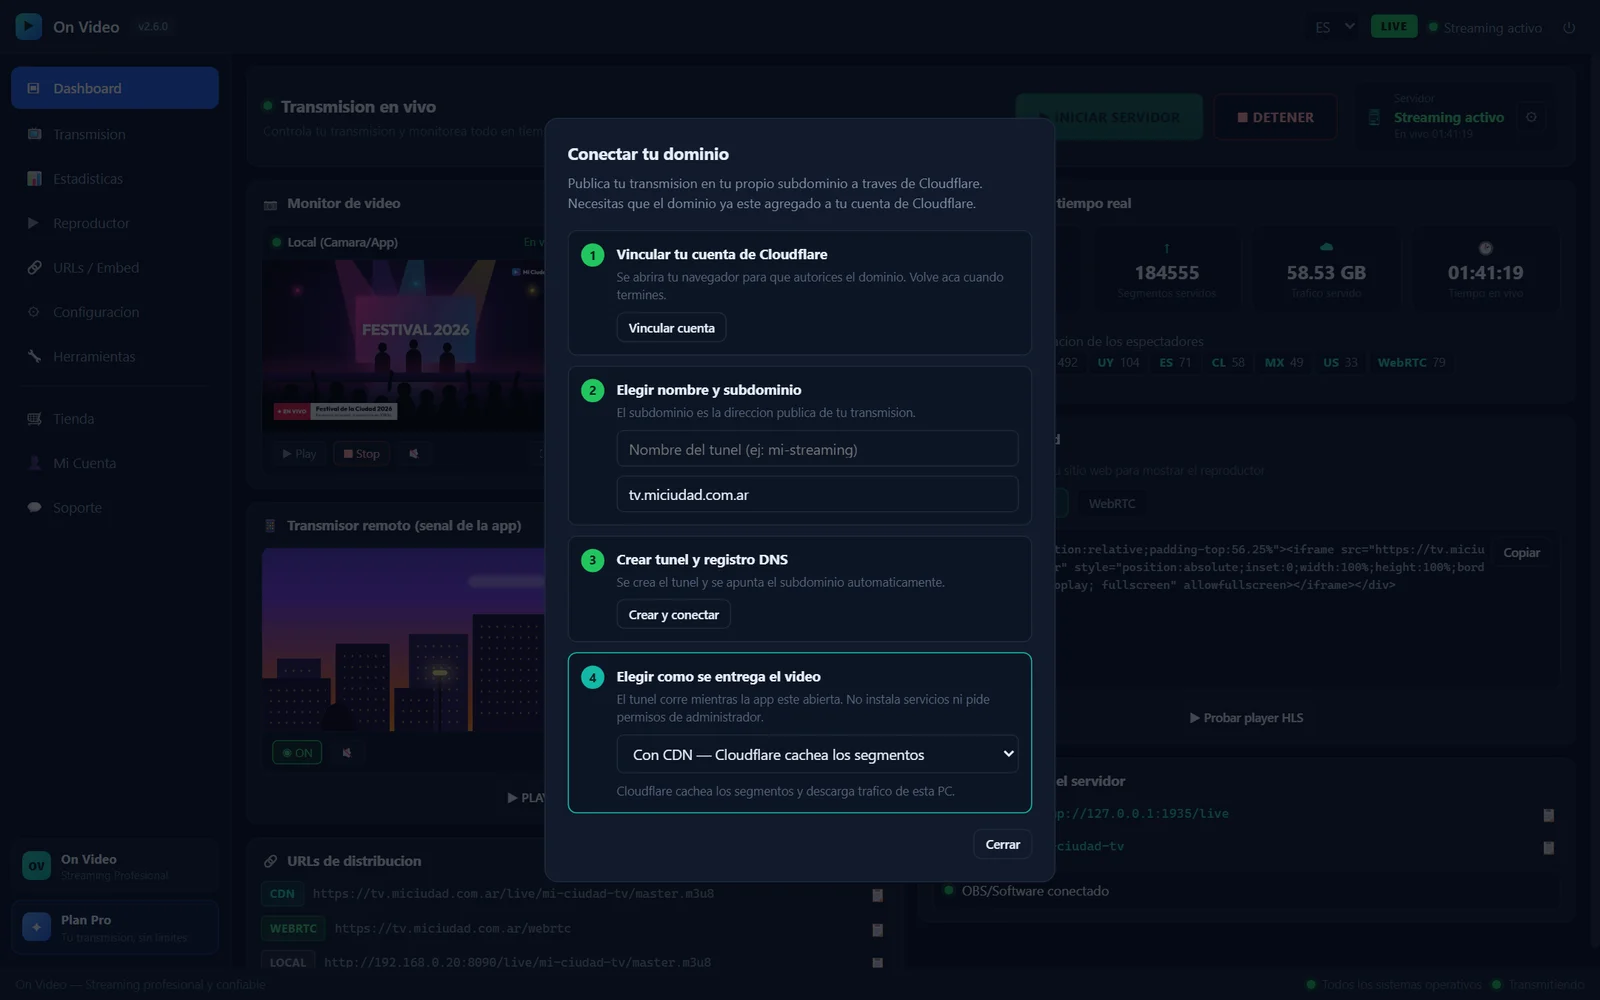Click the INICIAR SERVIDOR button
This screenshot has height=1000, width=1600.
click(x=1109, y=117)
